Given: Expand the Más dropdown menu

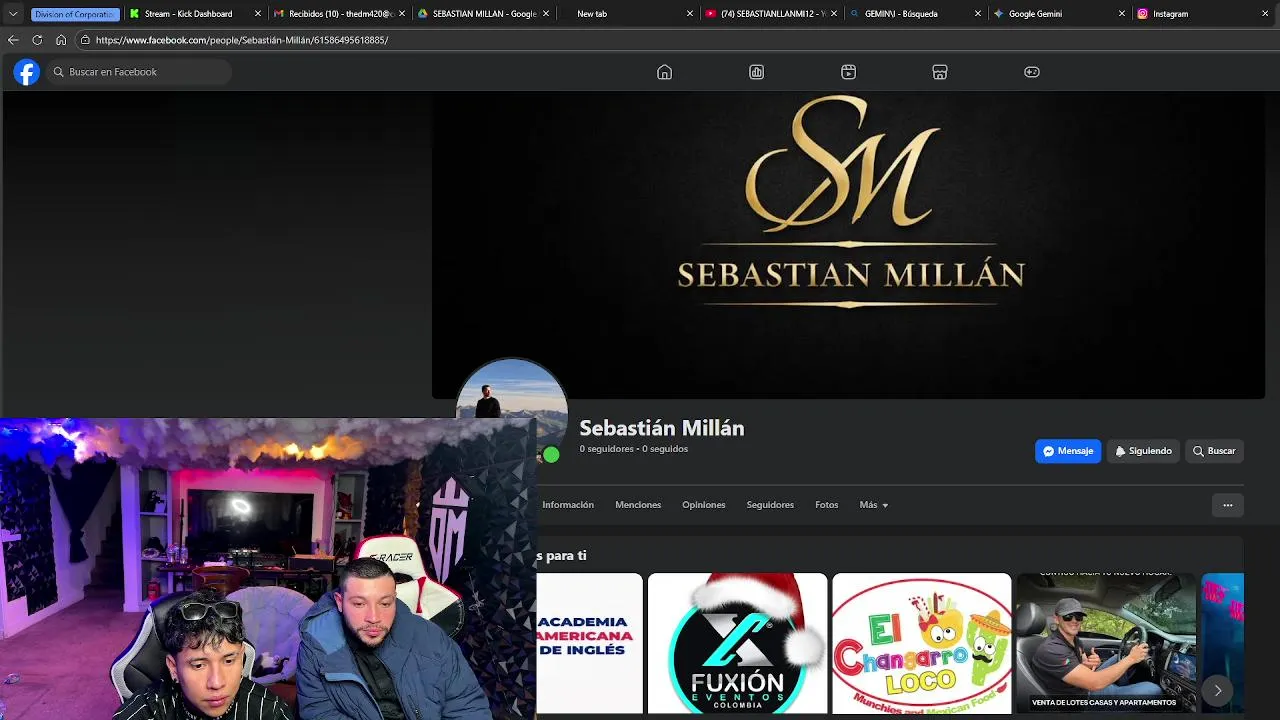Looking at the screenshot, I should [x=873, y=505].
